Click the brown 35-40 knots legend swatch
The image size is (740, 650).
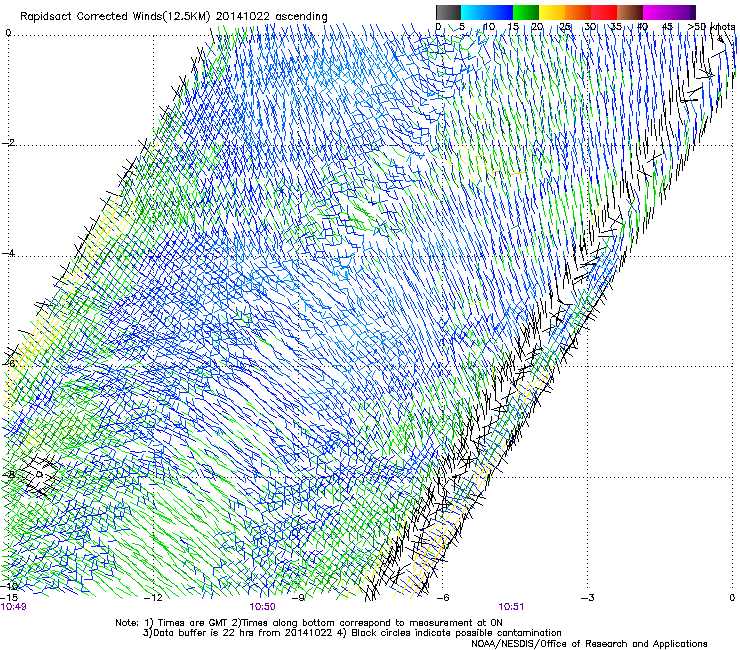click(630, 12)
